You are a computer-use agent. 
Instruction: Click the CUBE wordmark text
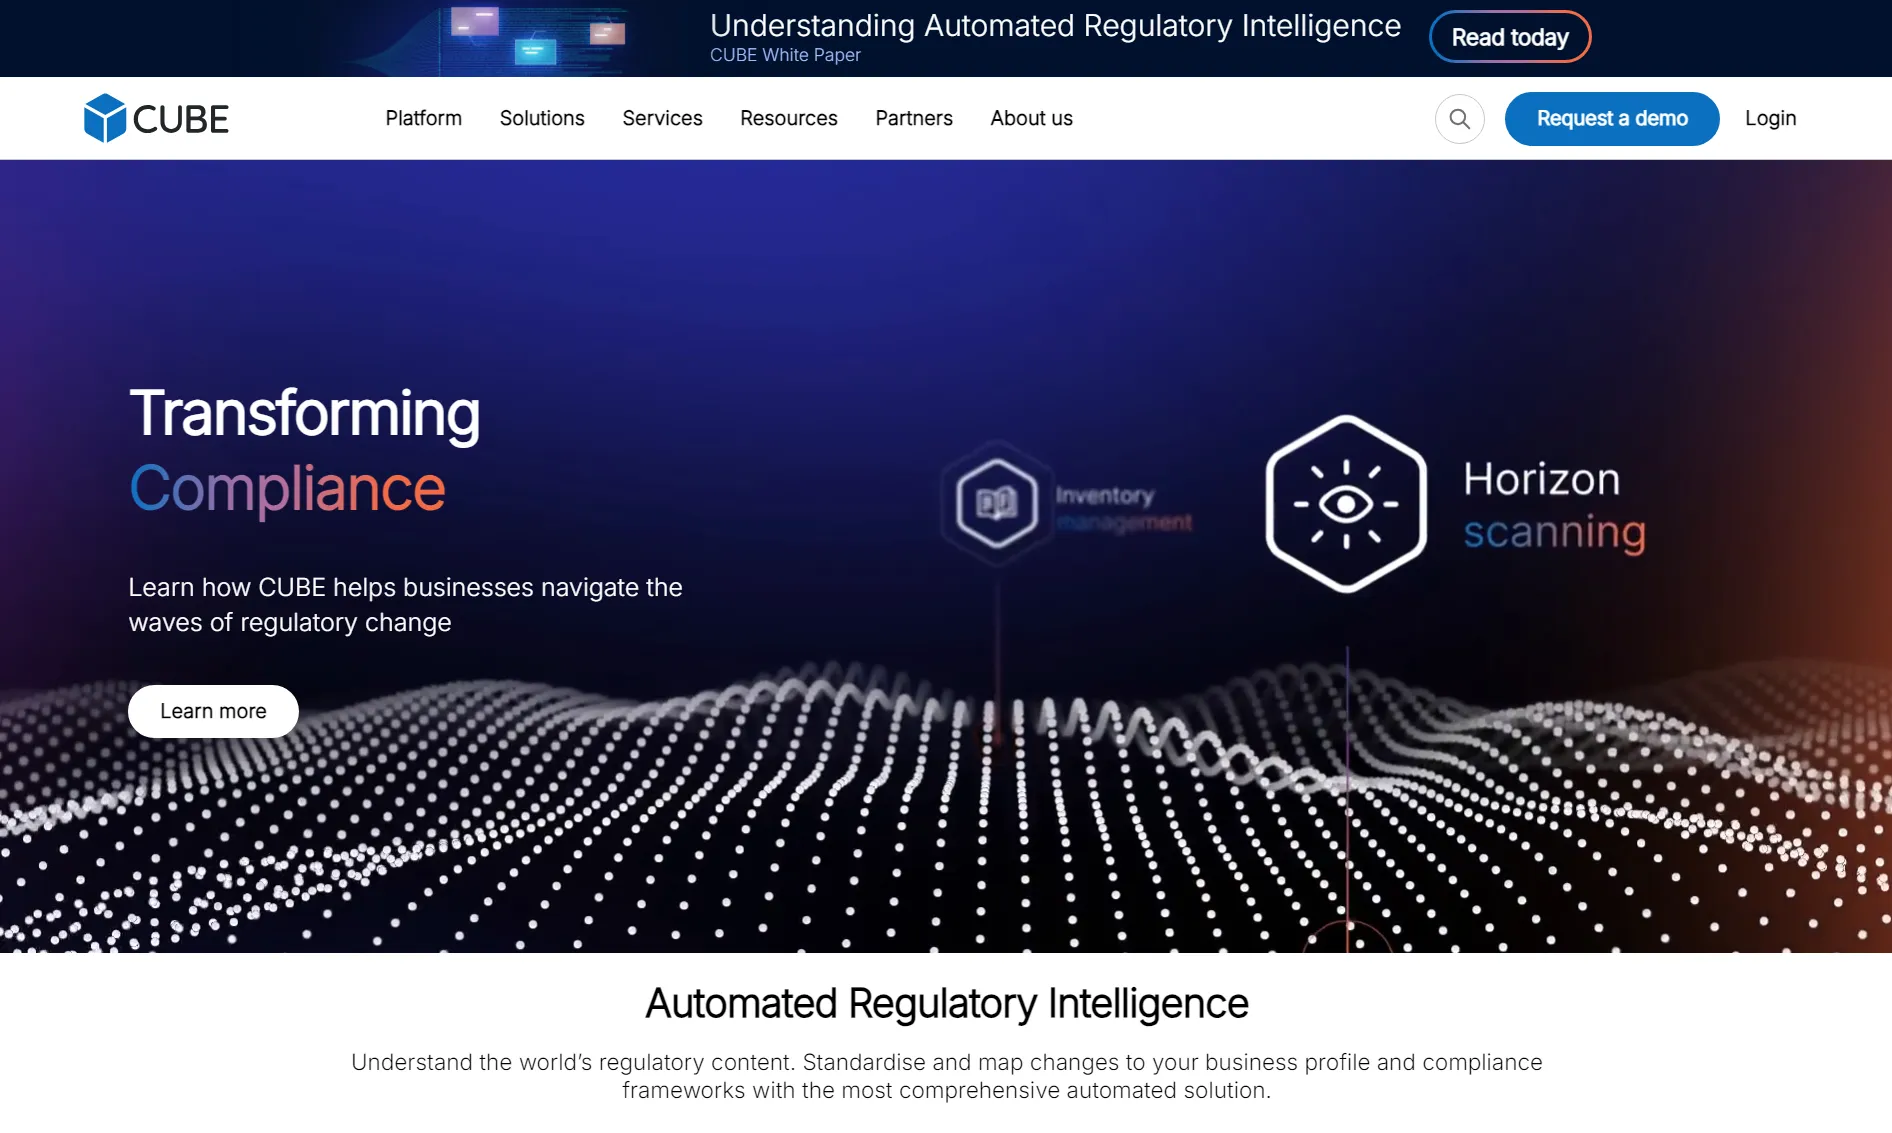pyautogui.click(x=181, y=120)
